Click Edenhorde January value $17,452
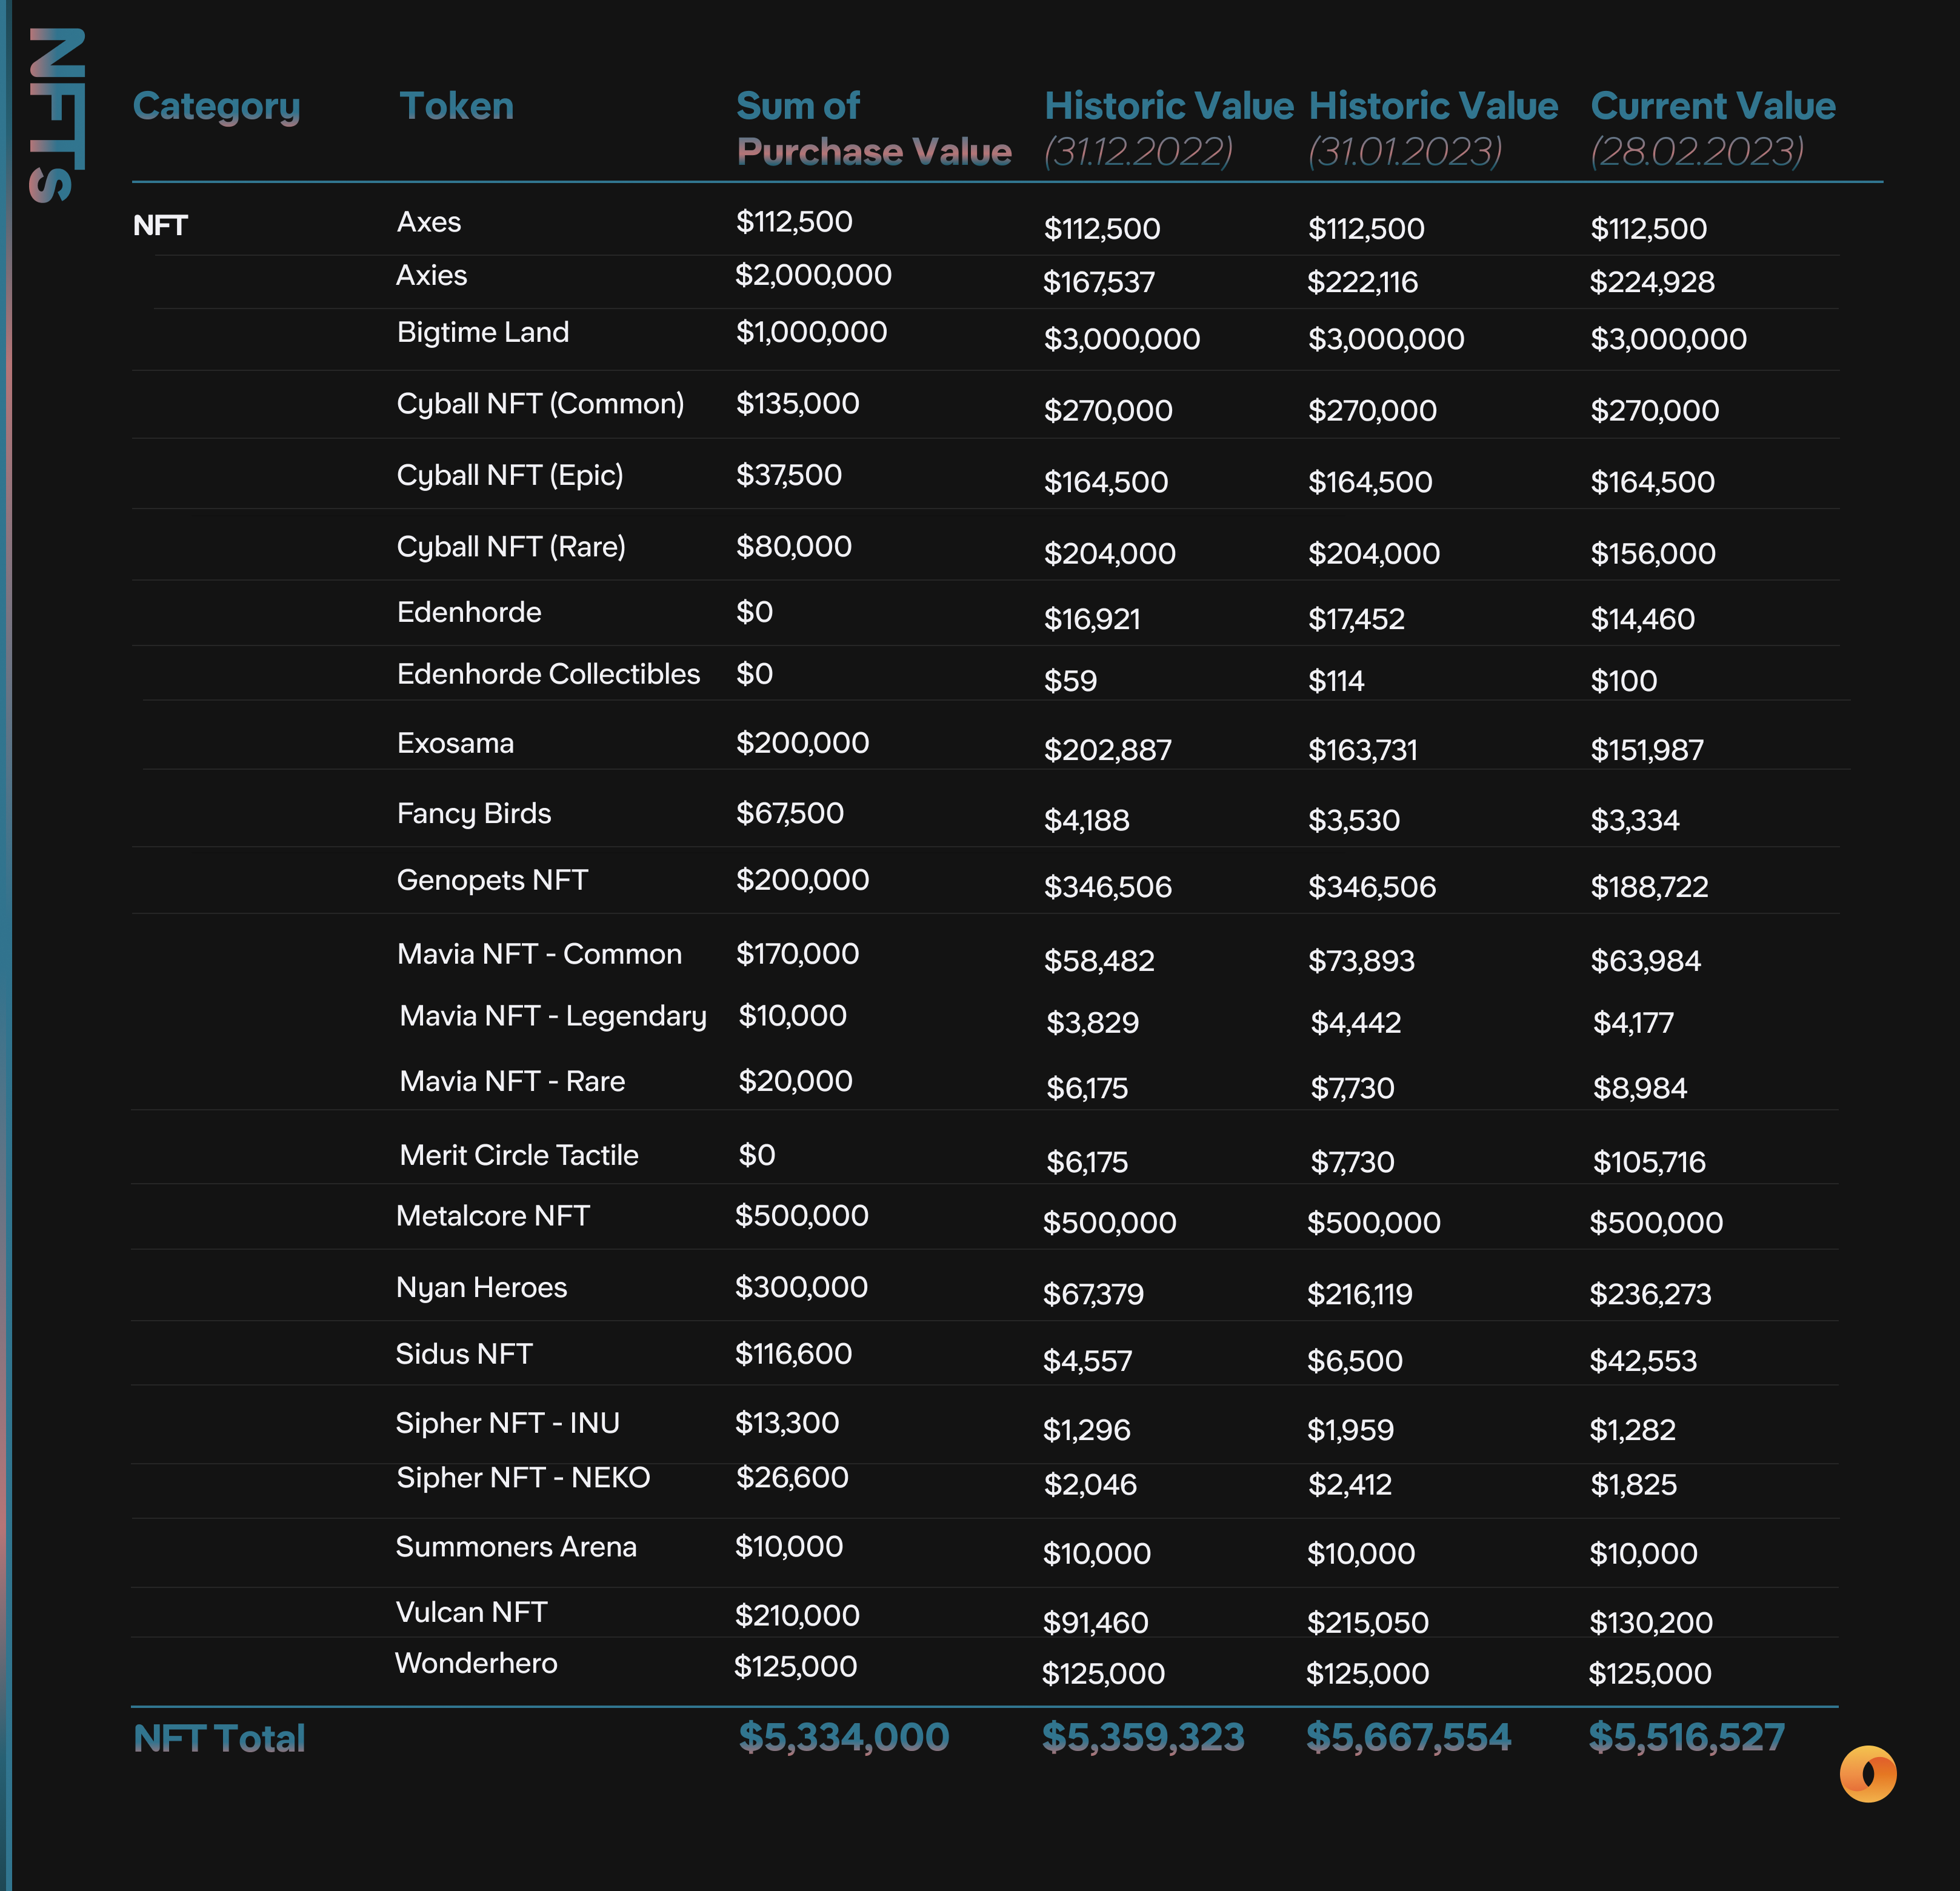 click(x=1356, y=619)
